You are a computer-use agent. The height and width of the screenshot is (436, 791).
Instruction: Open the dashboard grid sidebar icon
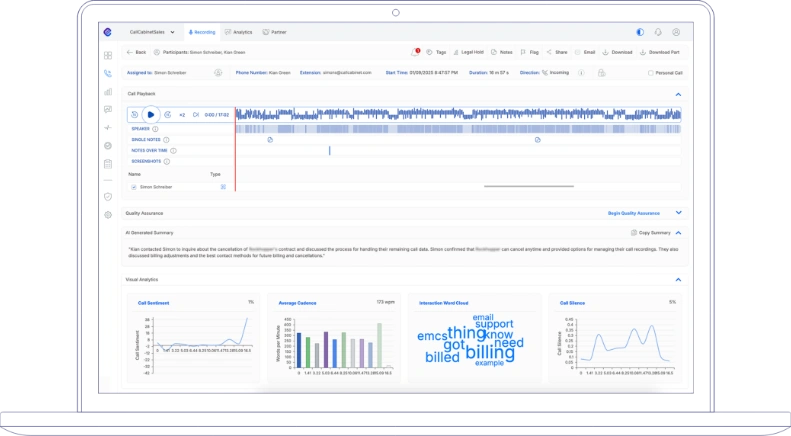click(108, 55)
